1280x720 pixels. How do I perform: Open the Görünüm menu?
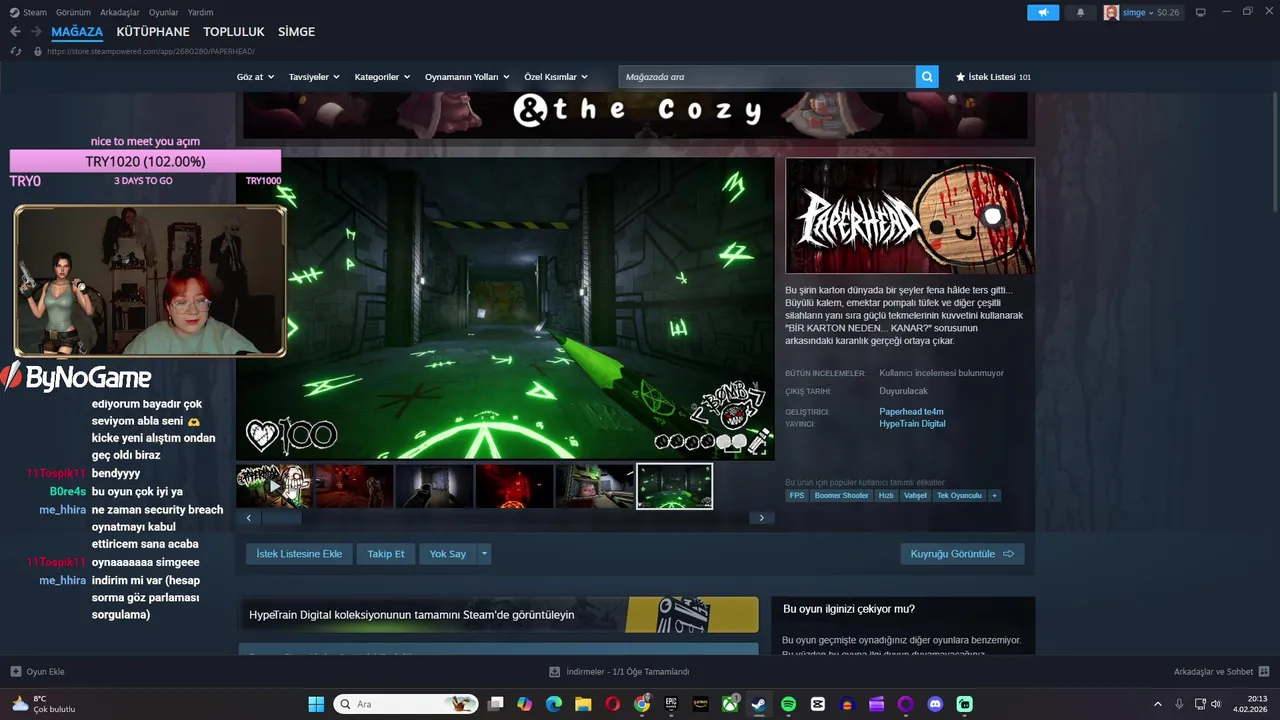point(73,12)
